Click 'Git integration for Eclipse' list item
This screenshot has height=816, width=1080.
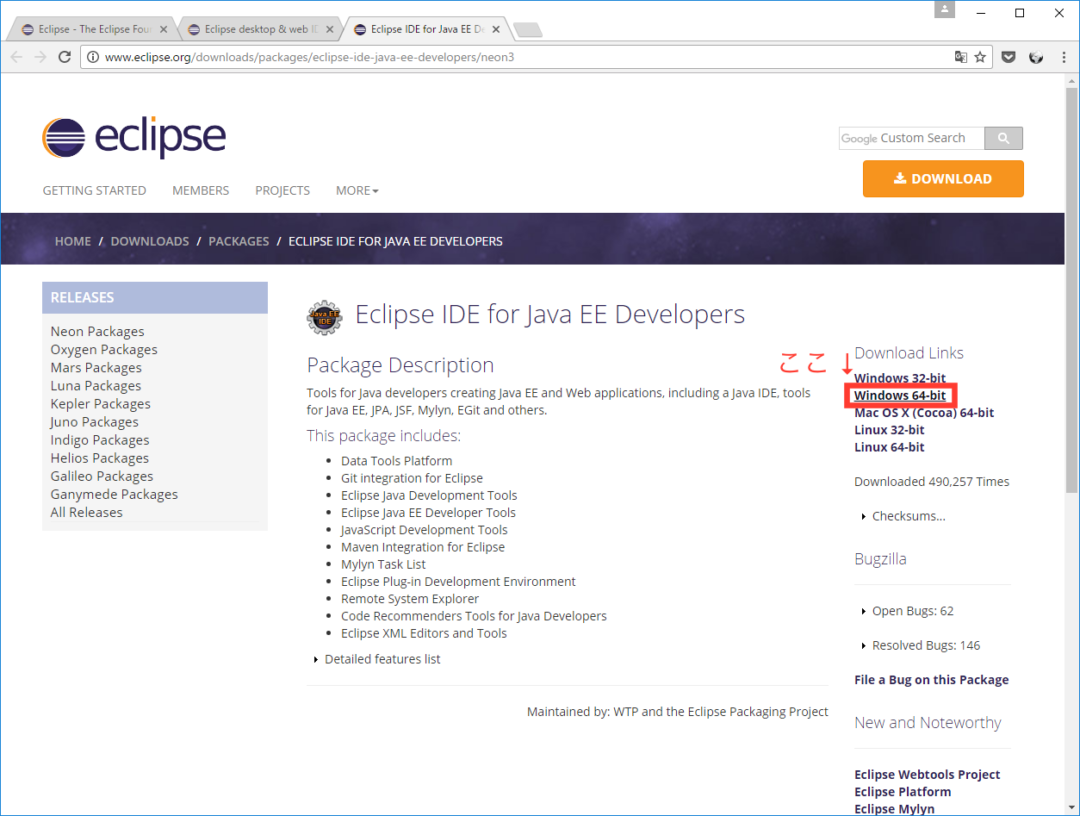pos(412,479)
